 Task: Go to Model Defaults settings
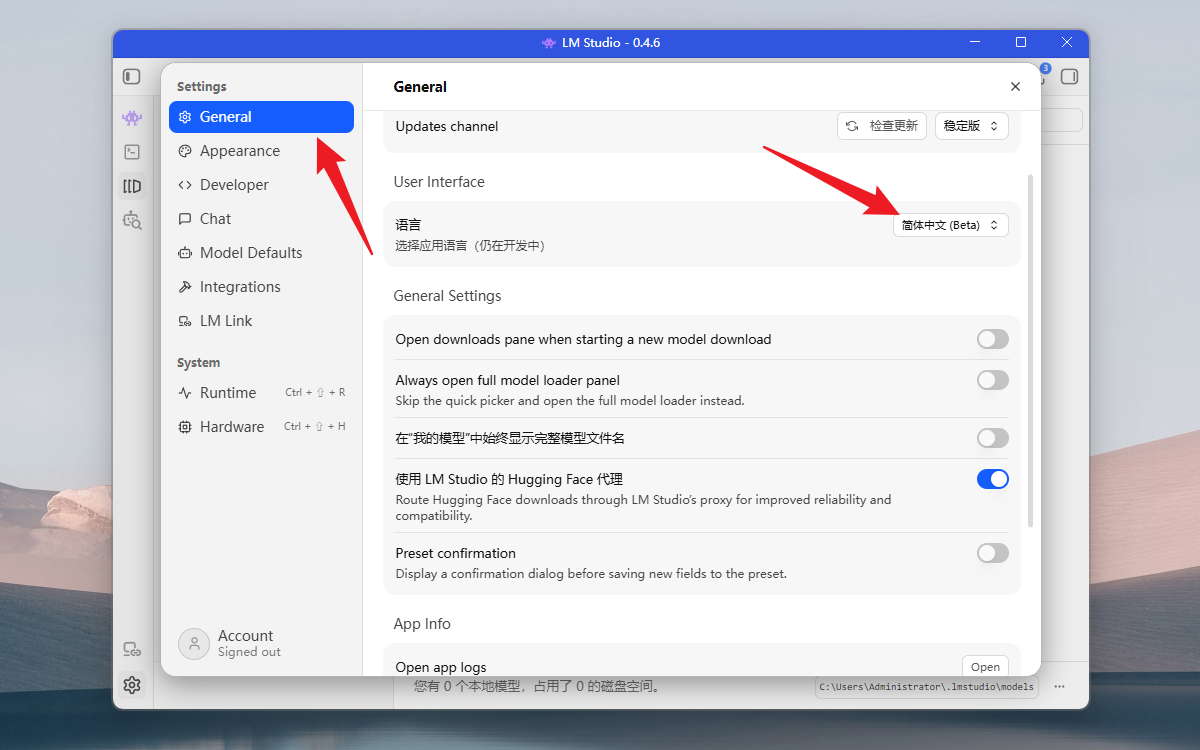pos(250,253)
